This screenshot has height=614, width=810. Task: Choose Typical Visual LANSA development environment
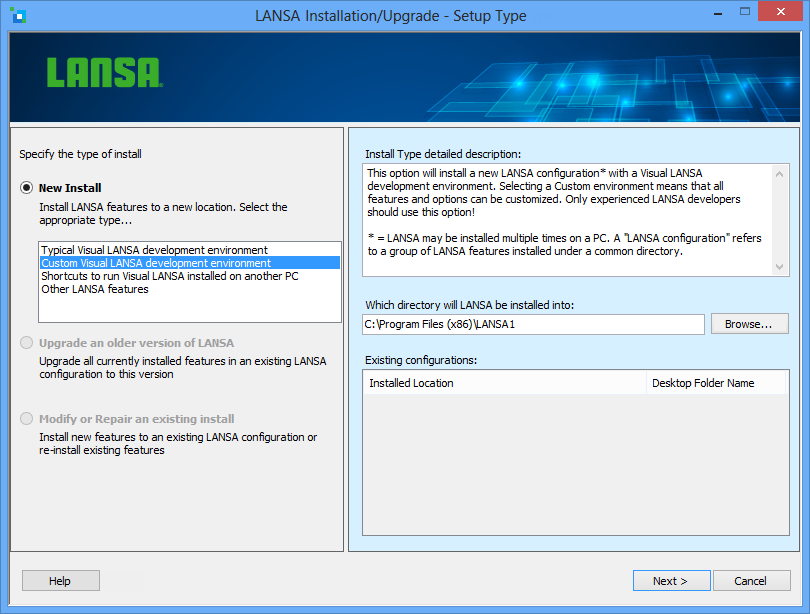click(190, 250)
